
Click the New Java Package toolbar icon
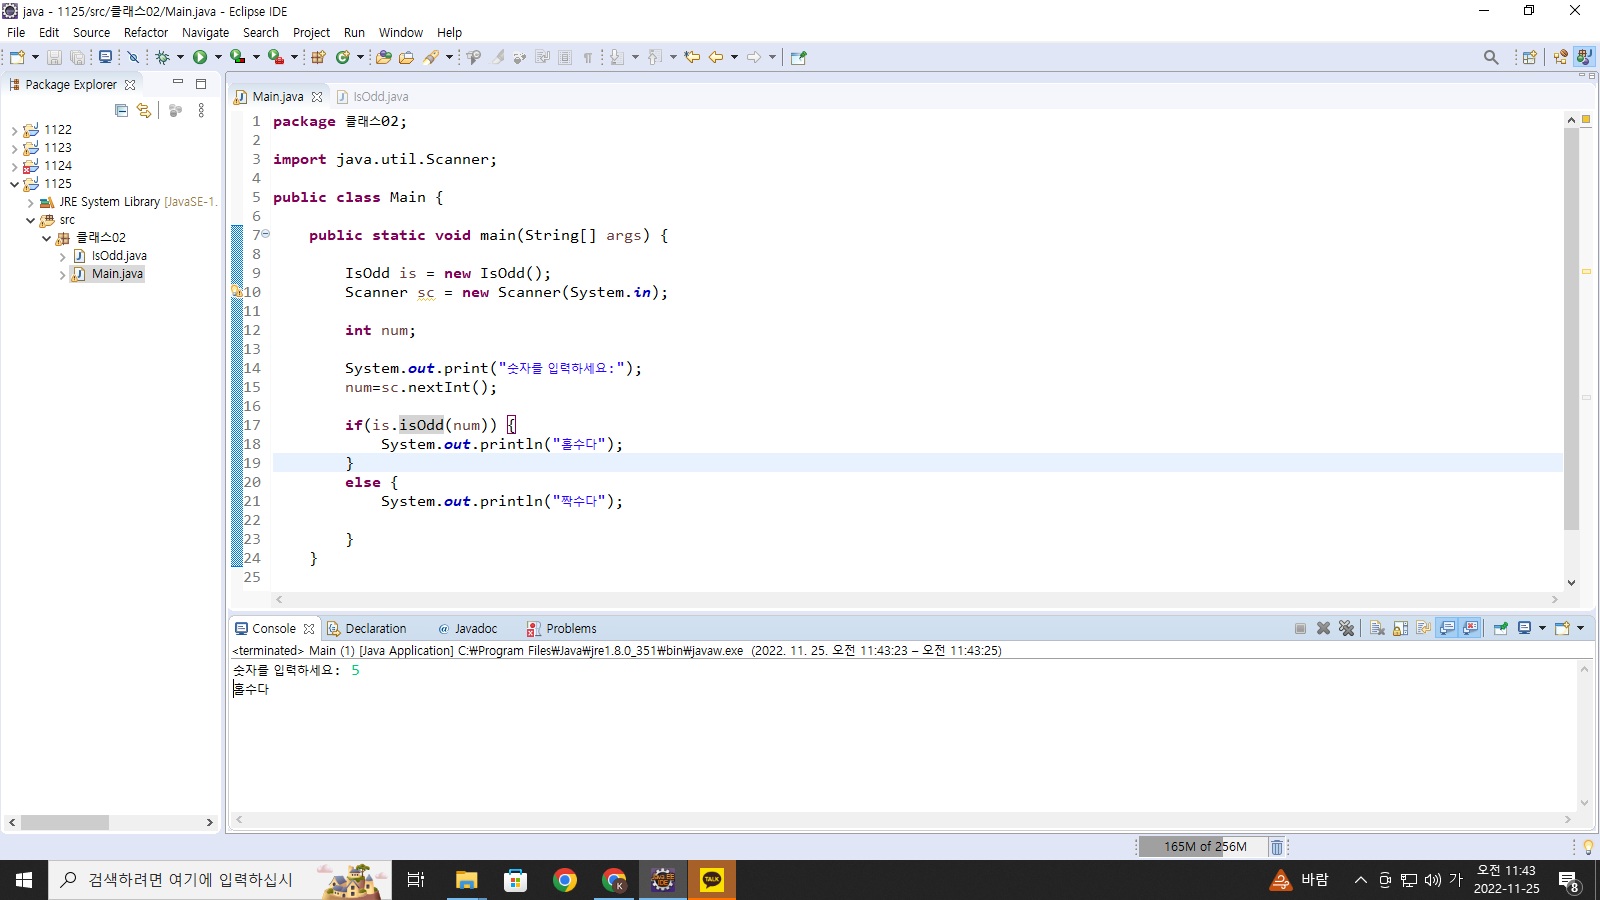click(x=318, y=57)
